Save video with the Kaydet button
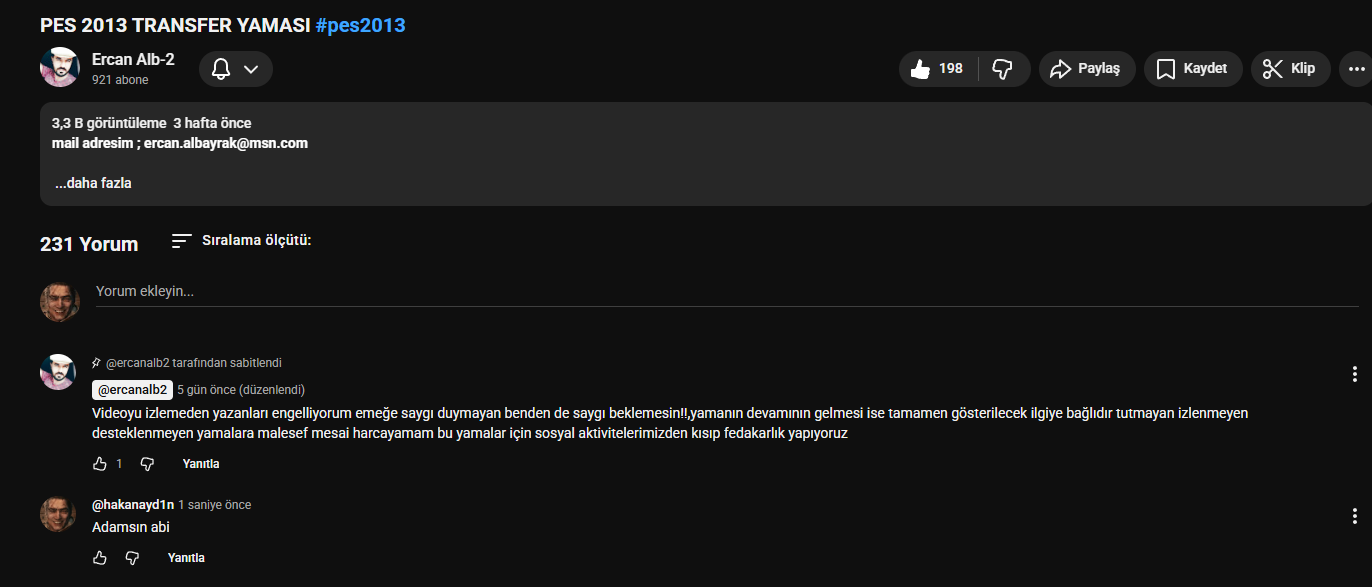 point(1193,69)
